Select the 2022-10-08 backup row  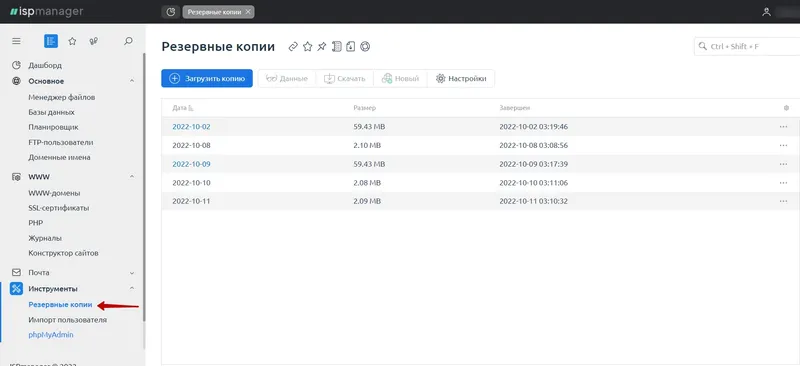click(481, 145)
